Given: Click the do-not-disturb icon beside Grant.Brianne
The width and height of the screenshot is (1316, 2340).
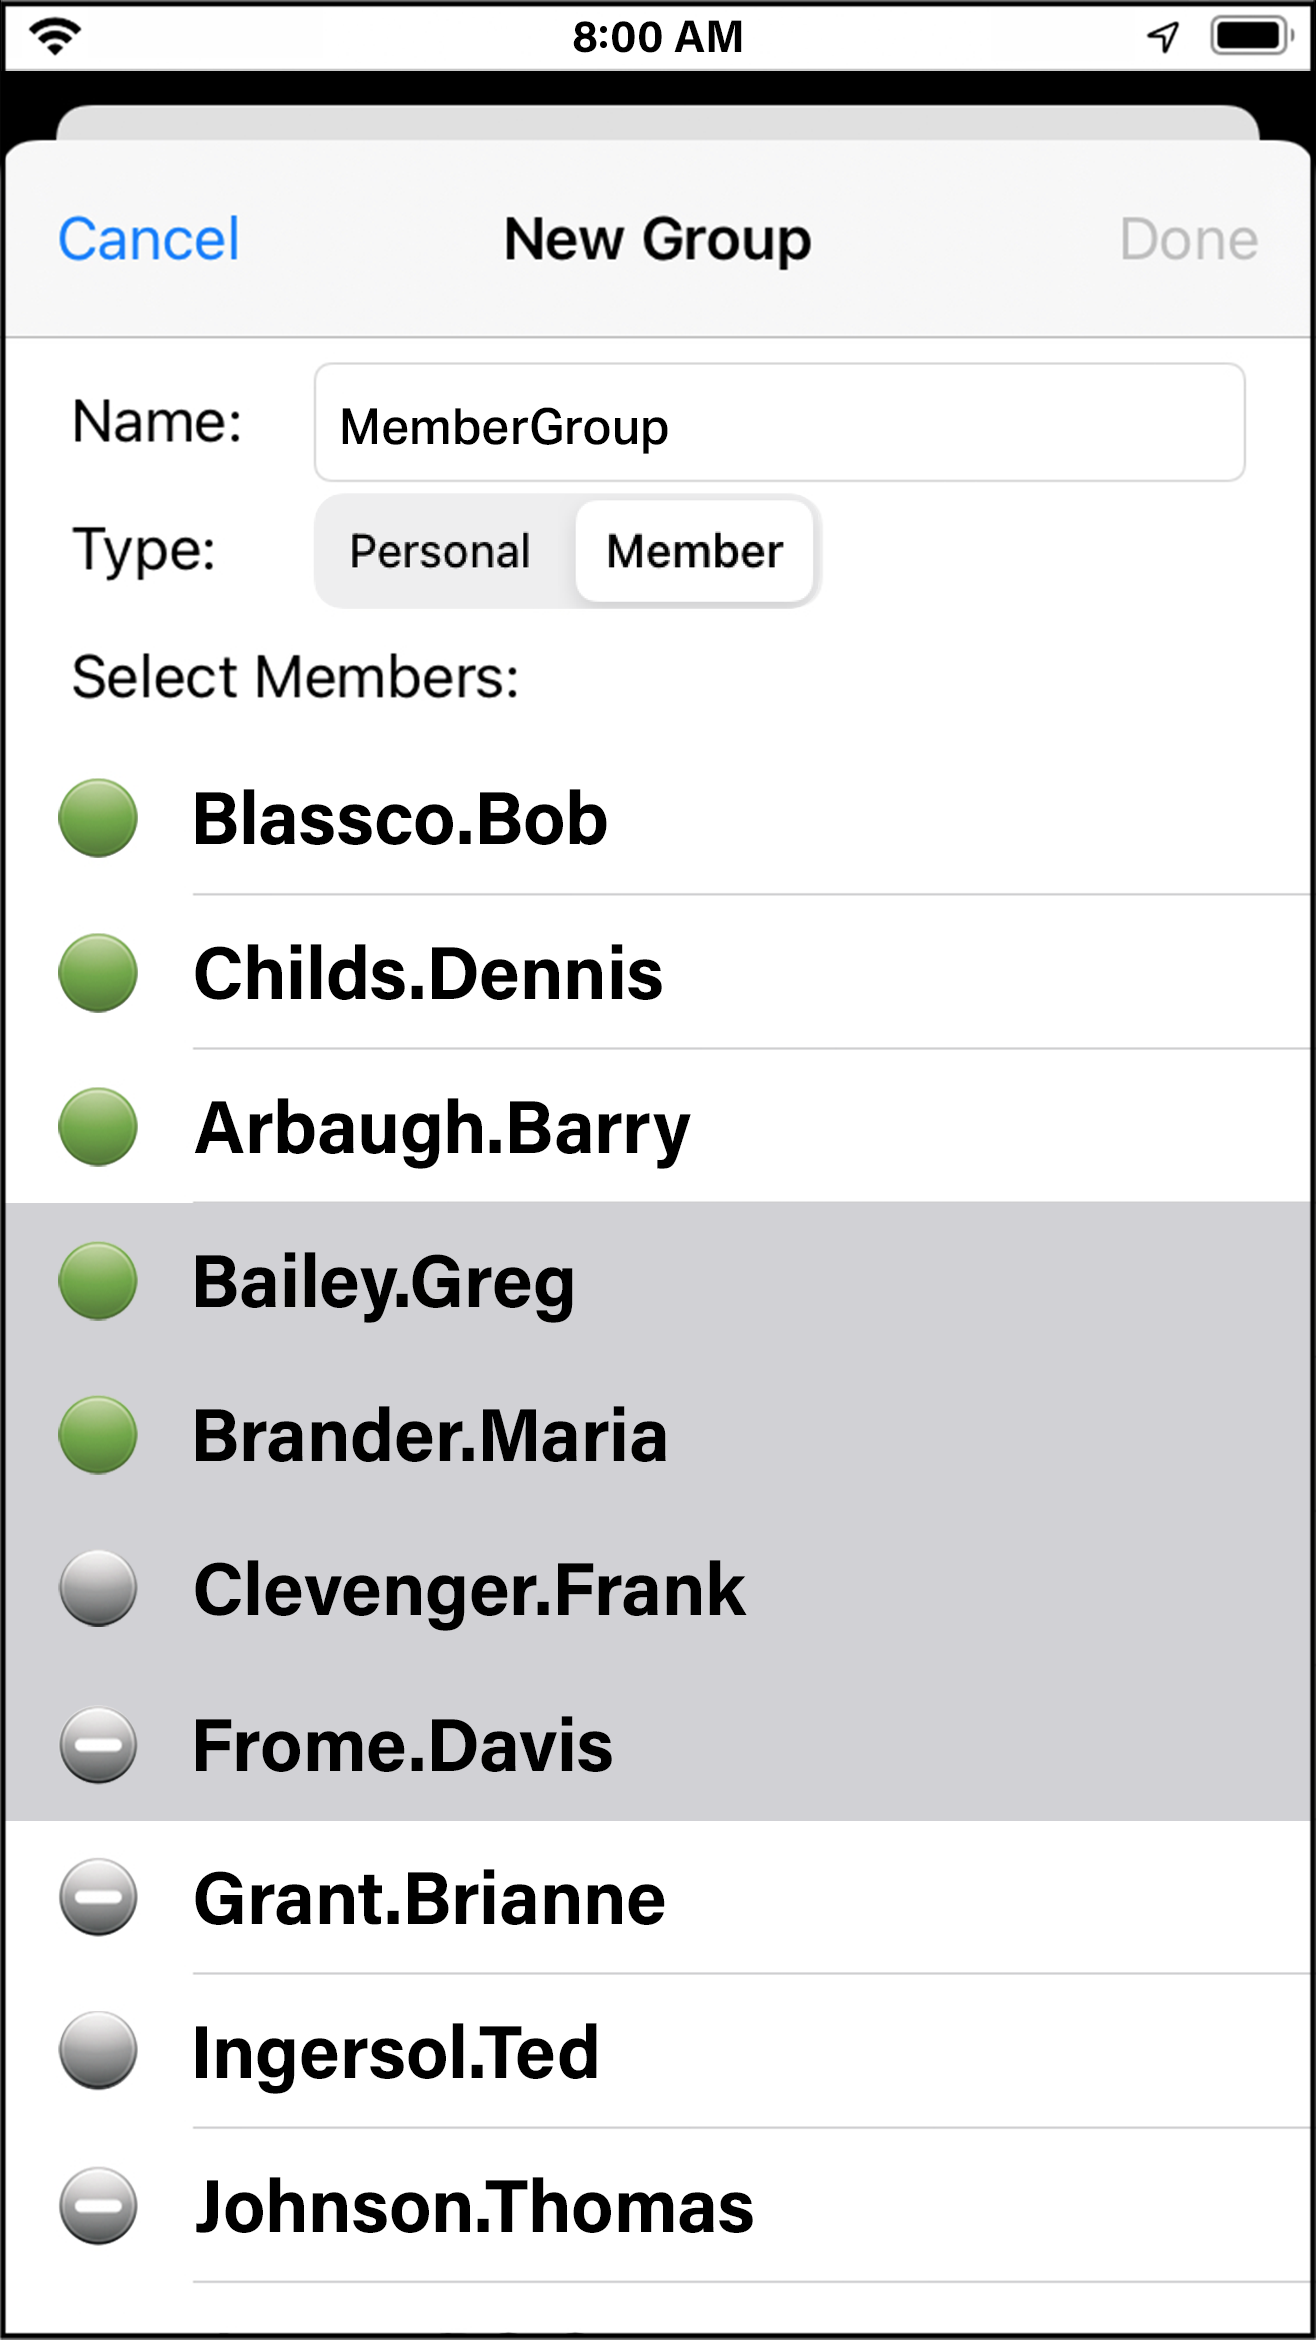Looking at the screenshot, I should 98,1897.
